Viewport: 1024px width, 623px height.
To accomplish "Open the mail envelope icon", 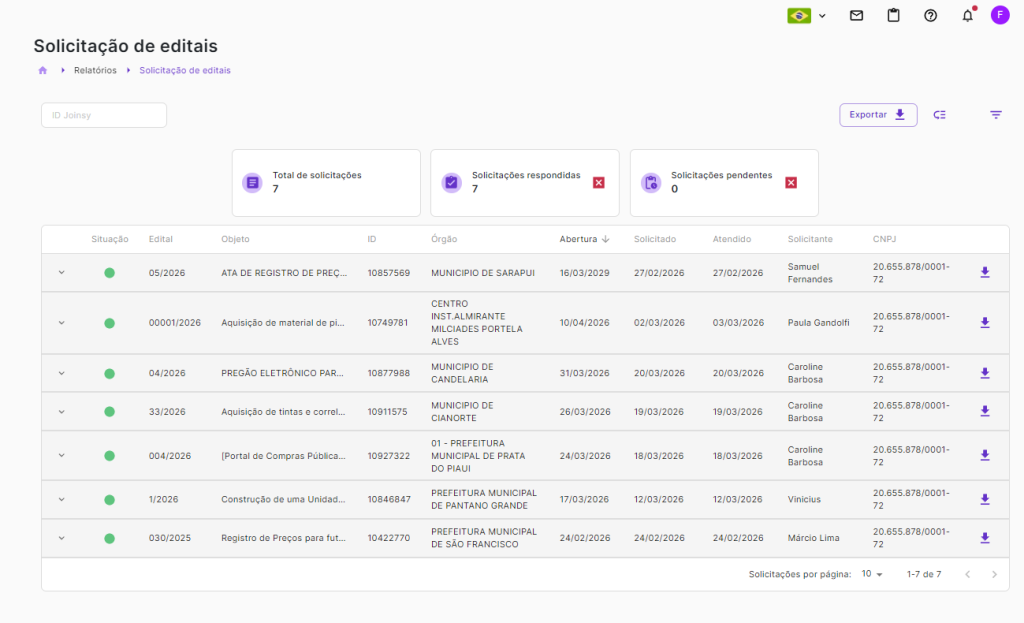I will point(856,15).
